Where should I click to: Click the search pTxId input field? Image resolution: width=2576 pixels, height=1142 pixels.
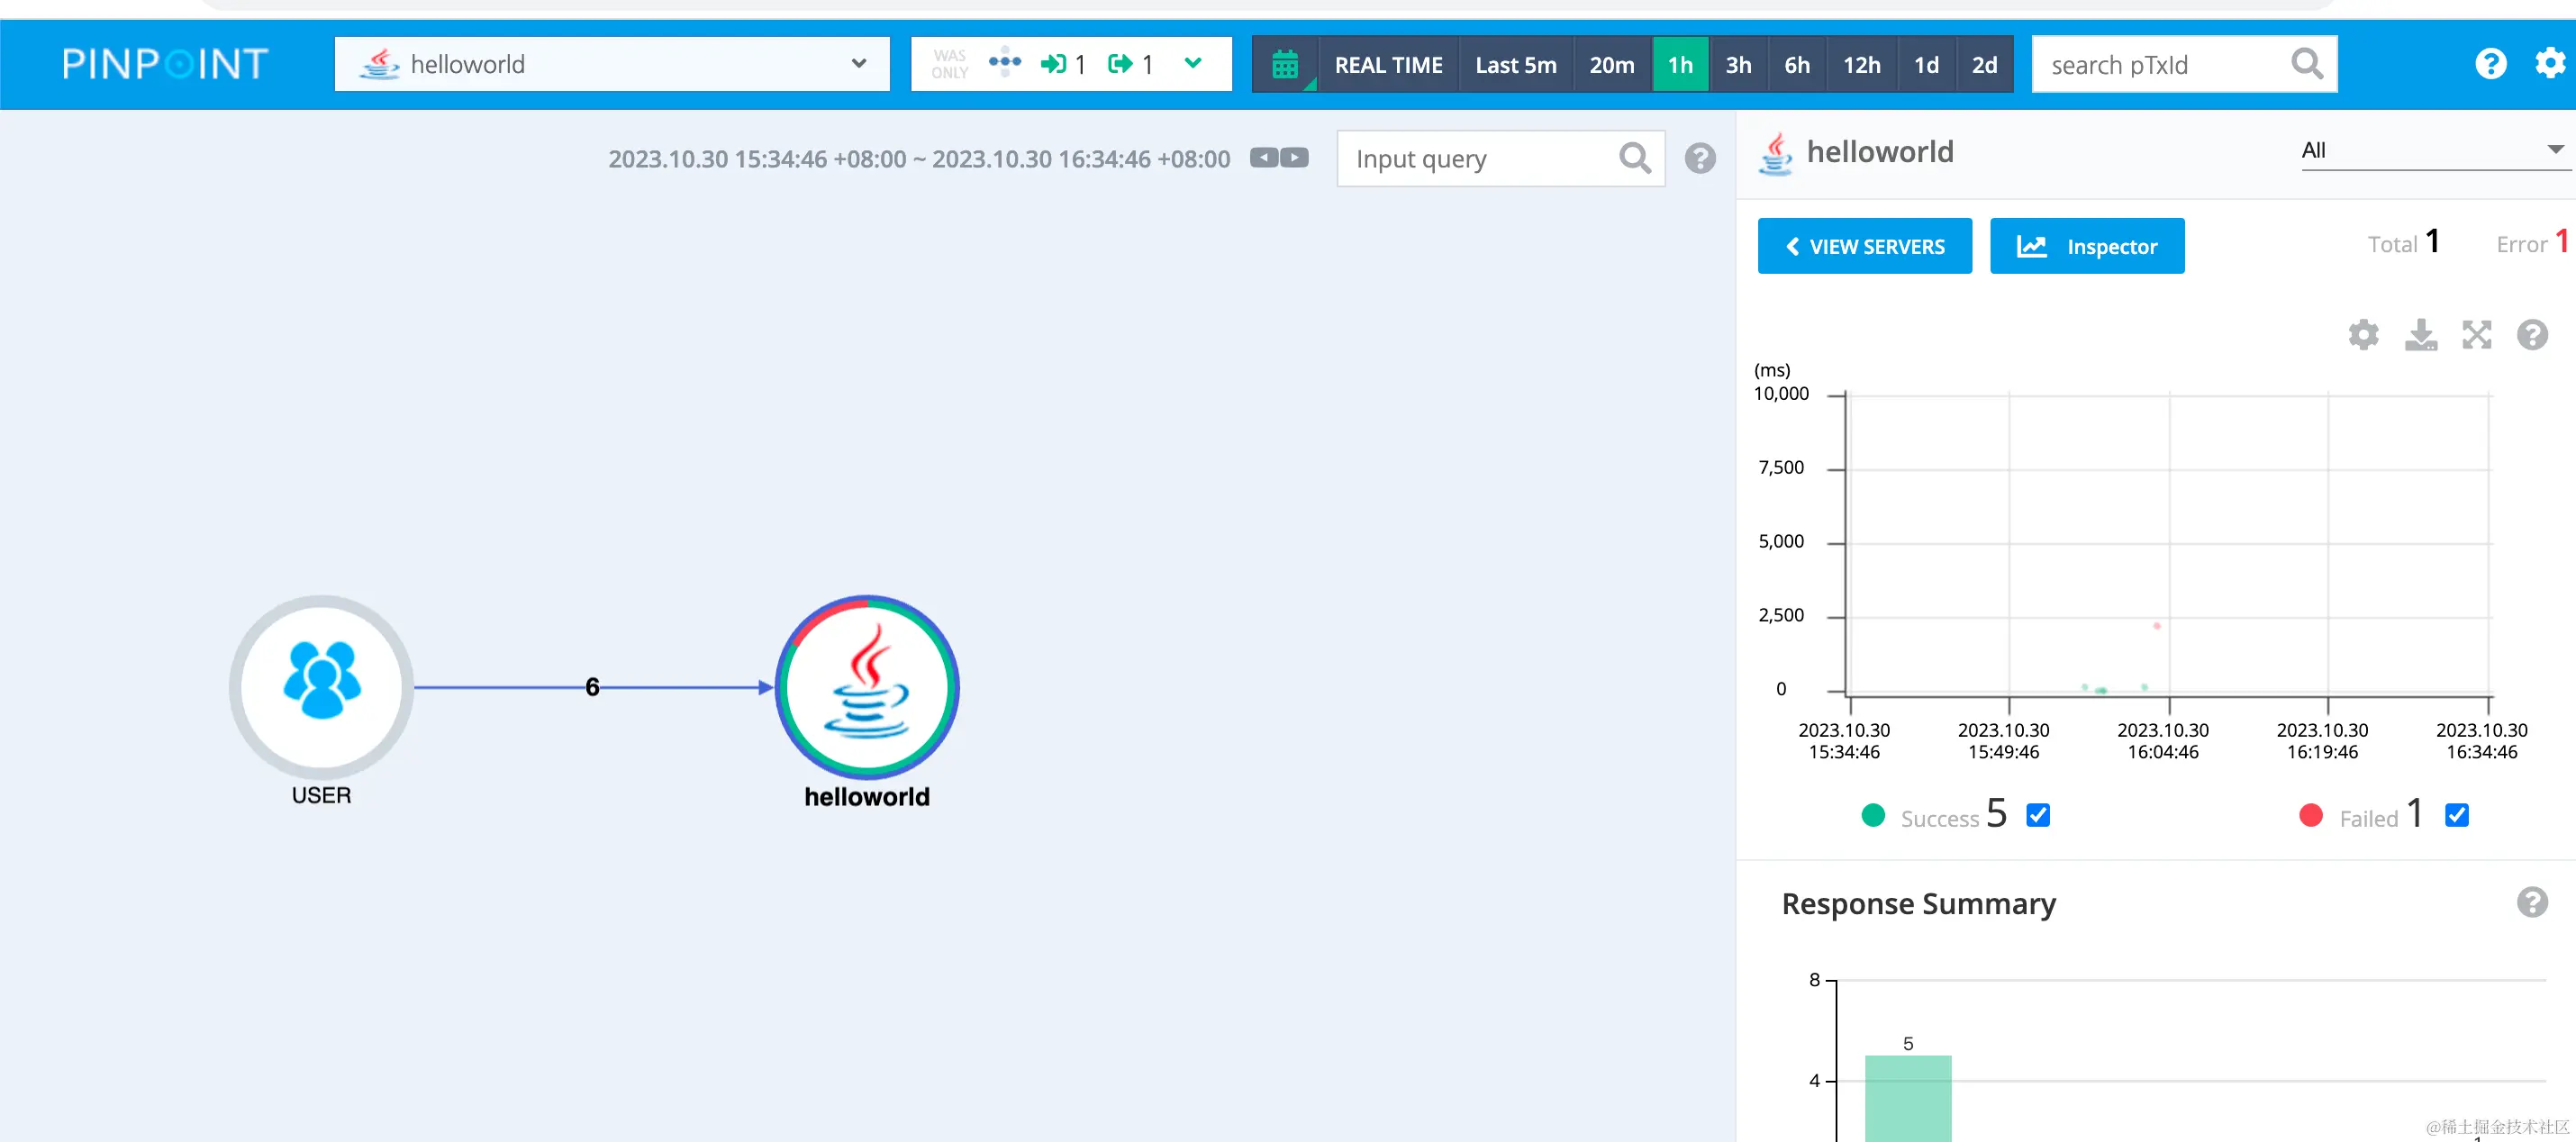2160,65
